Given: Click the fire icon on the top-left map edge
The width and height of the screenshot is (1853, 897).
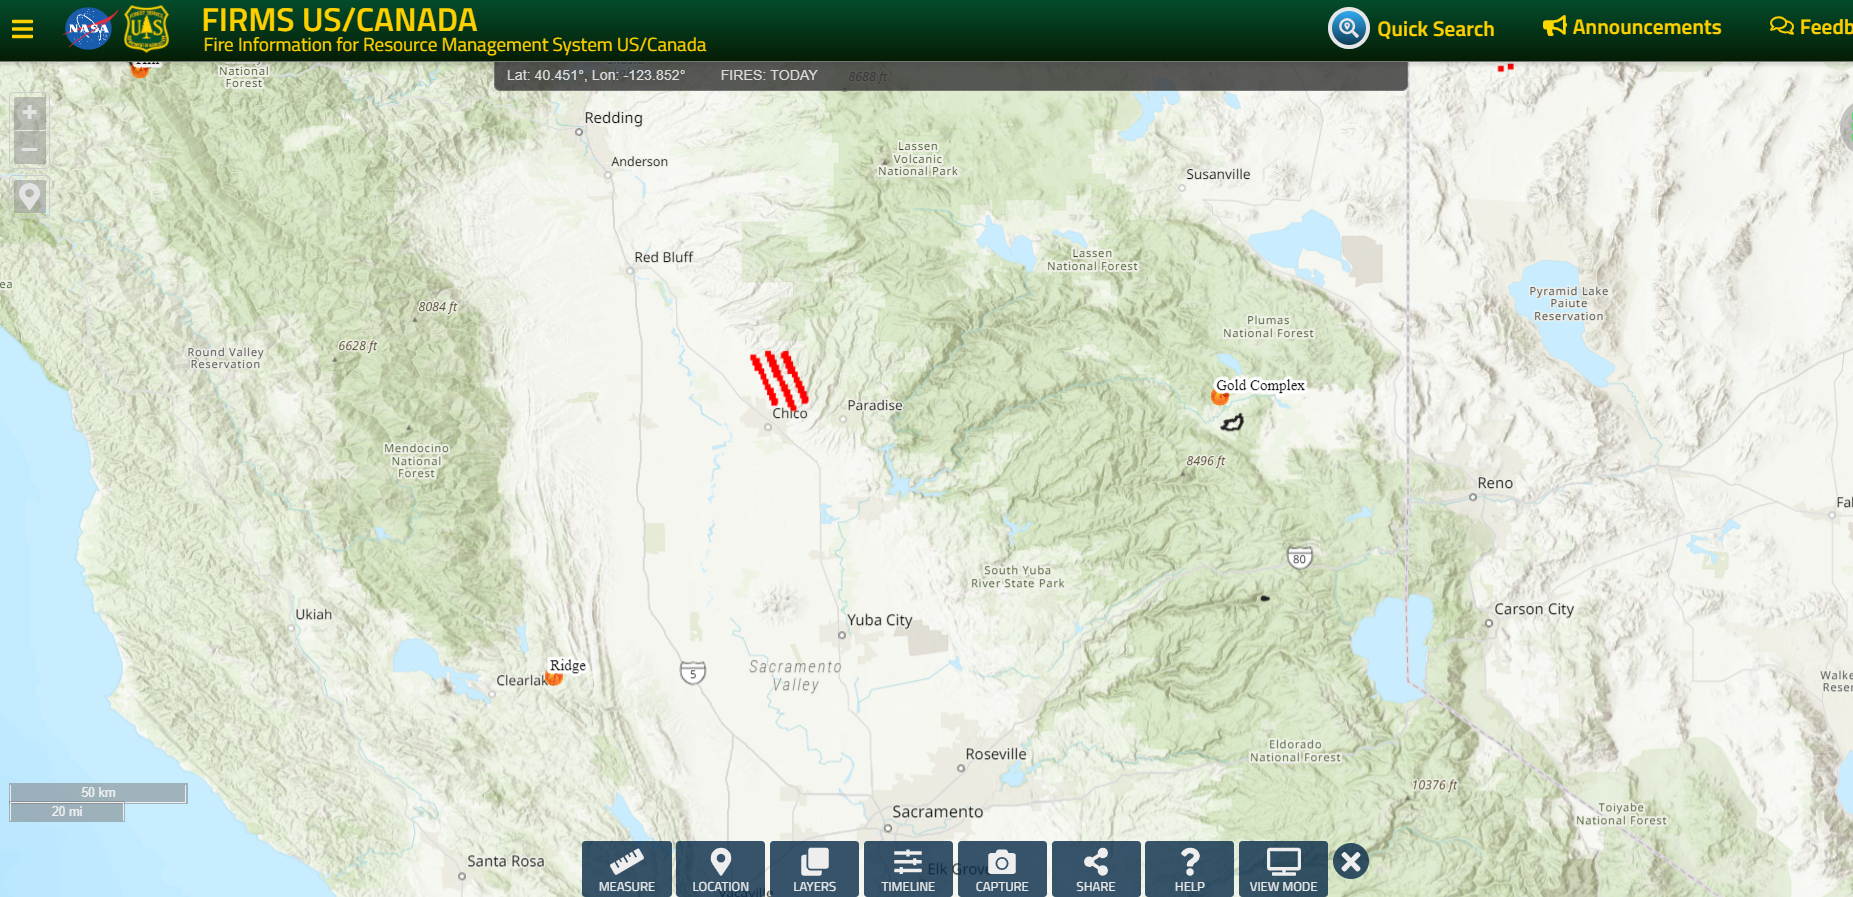Looking at the screenshot, I should (x=141, y=69).
